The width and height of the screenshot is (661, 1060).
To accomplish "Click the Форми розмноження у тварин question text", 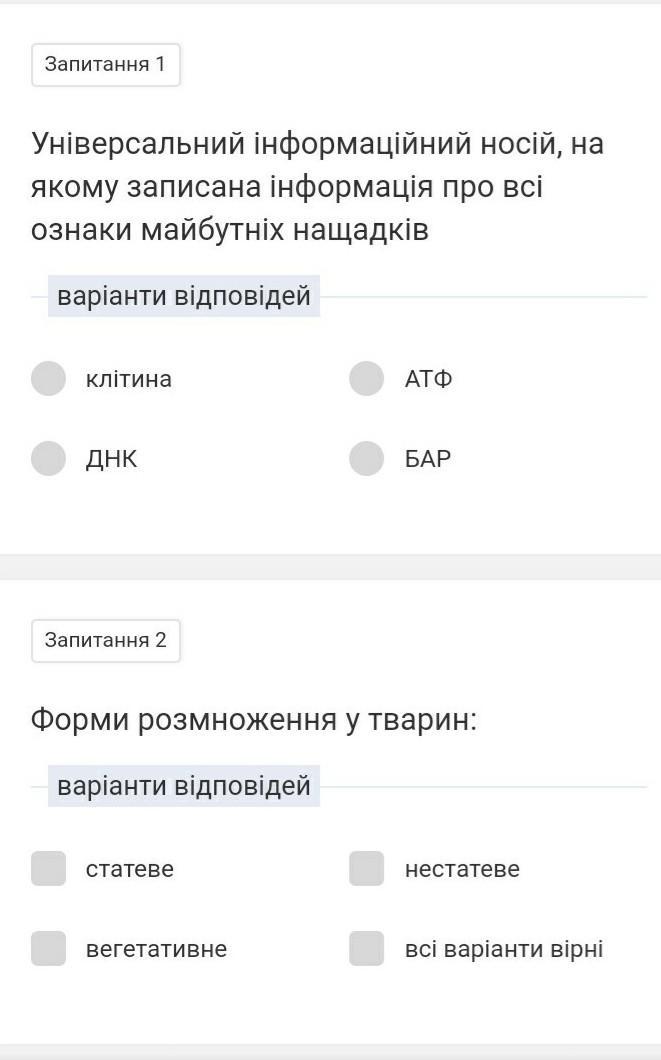I will pyautogui.click(x=254, y=719).
